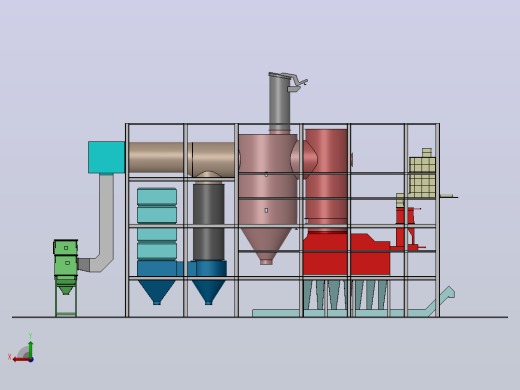Select the large red furnace block

(347, 255)
